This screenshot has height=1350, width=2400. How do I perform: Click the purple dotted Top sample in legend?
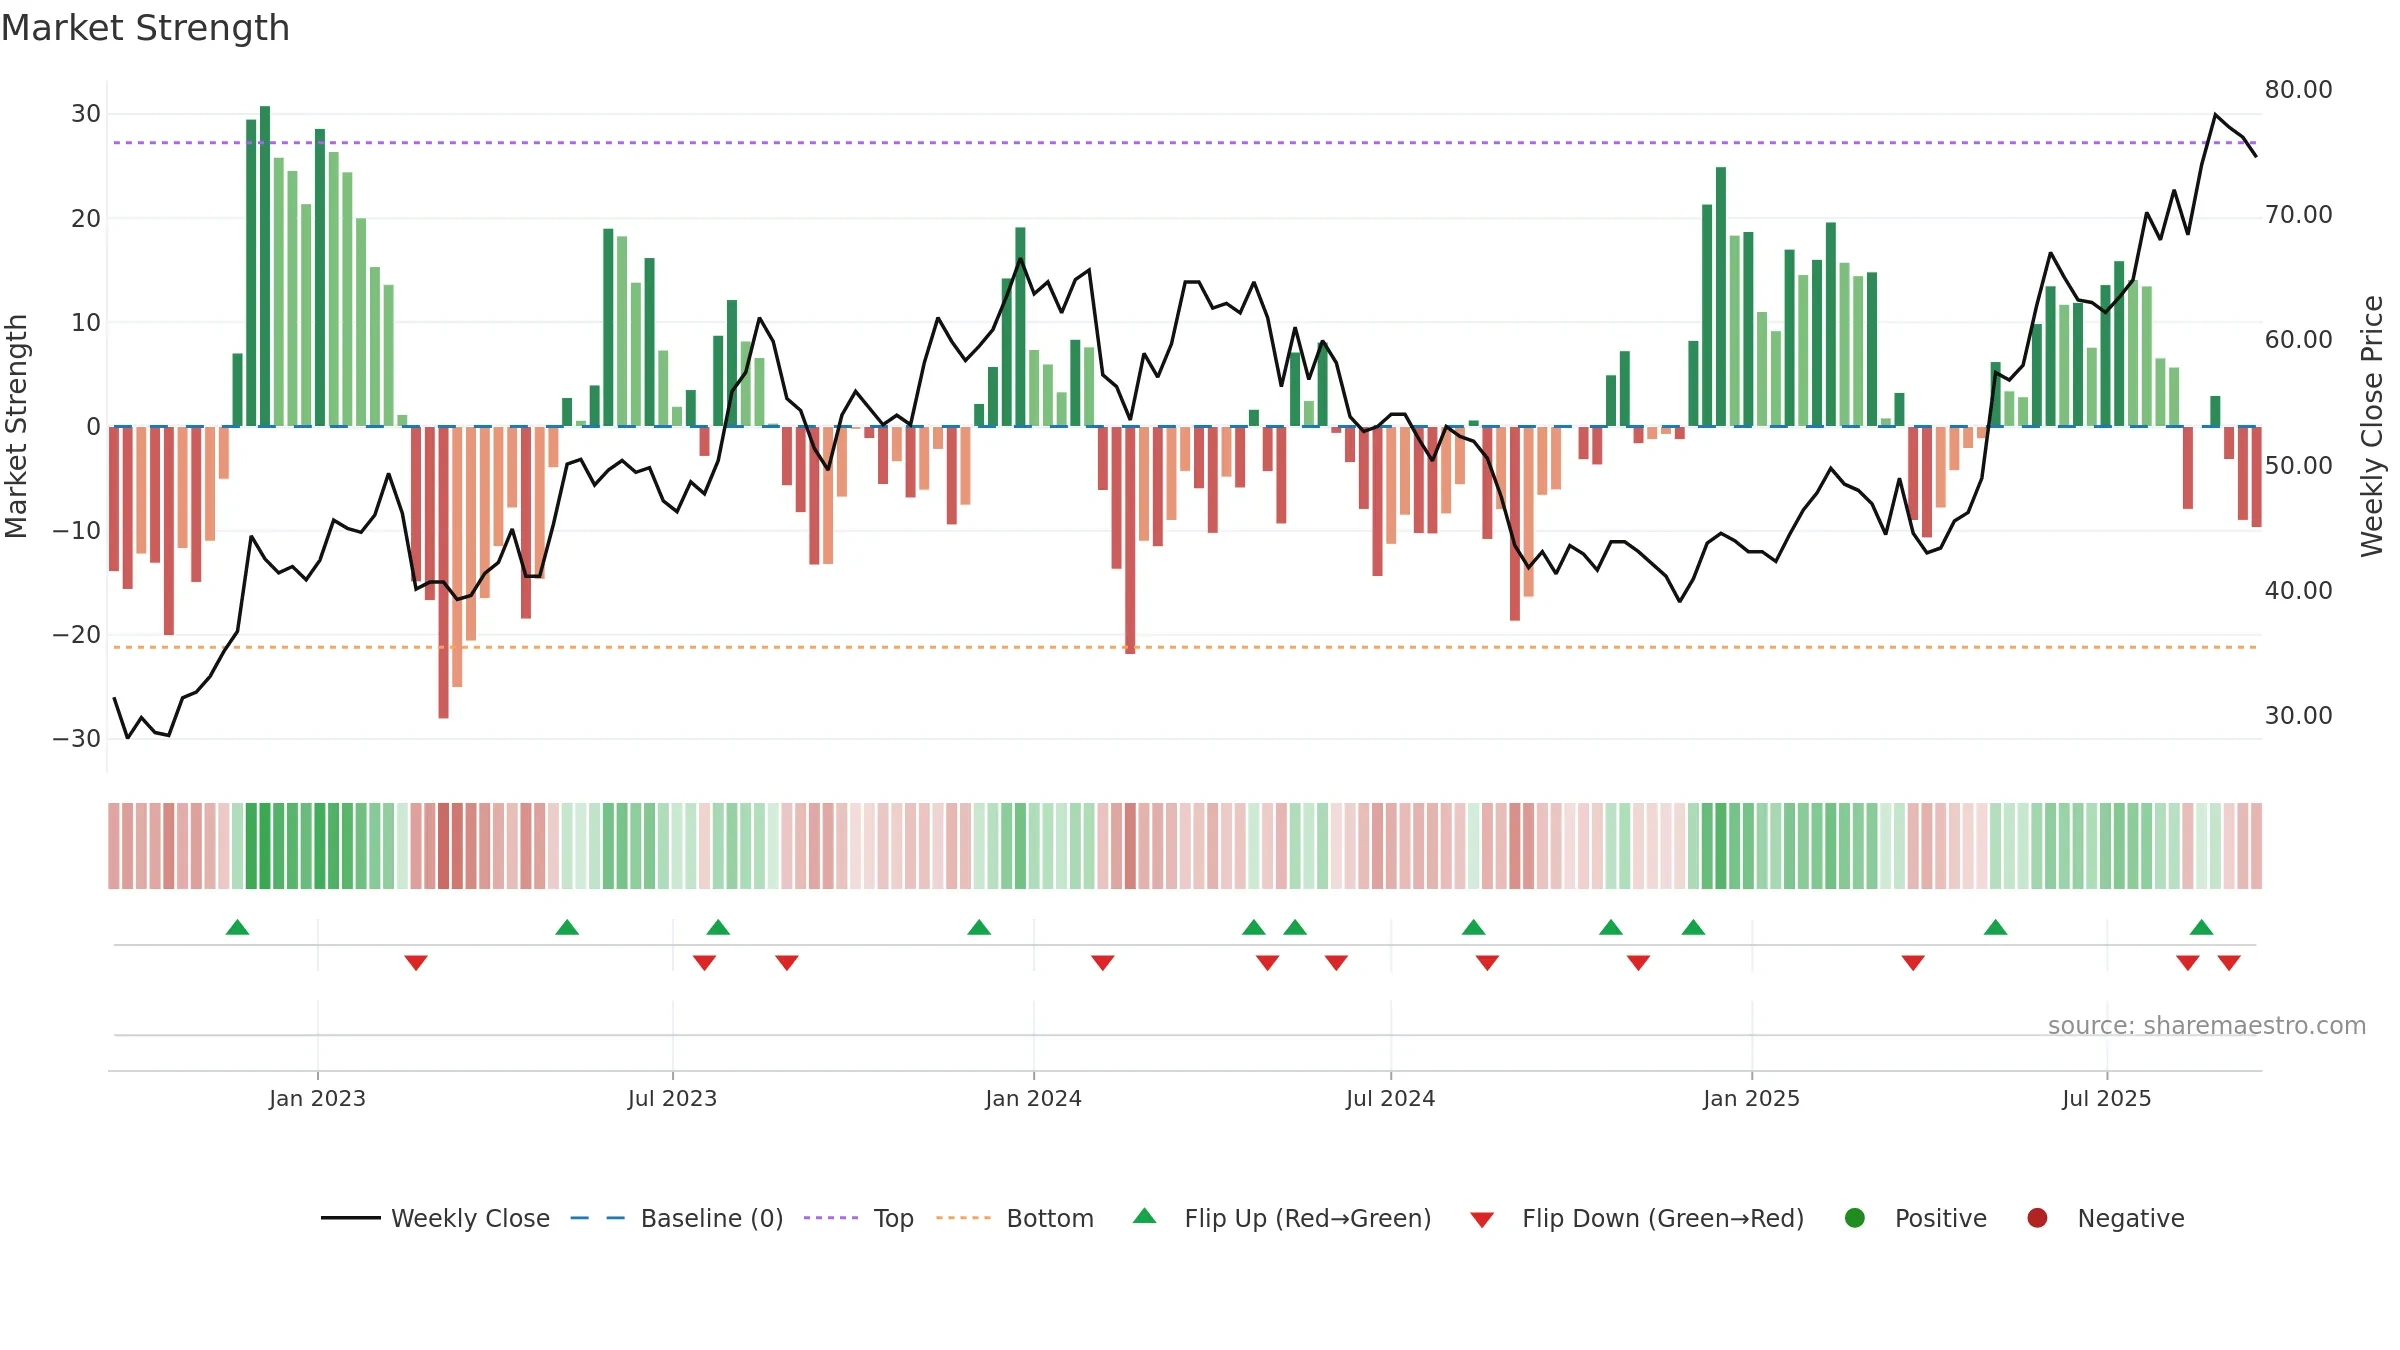pos(831,1218)
